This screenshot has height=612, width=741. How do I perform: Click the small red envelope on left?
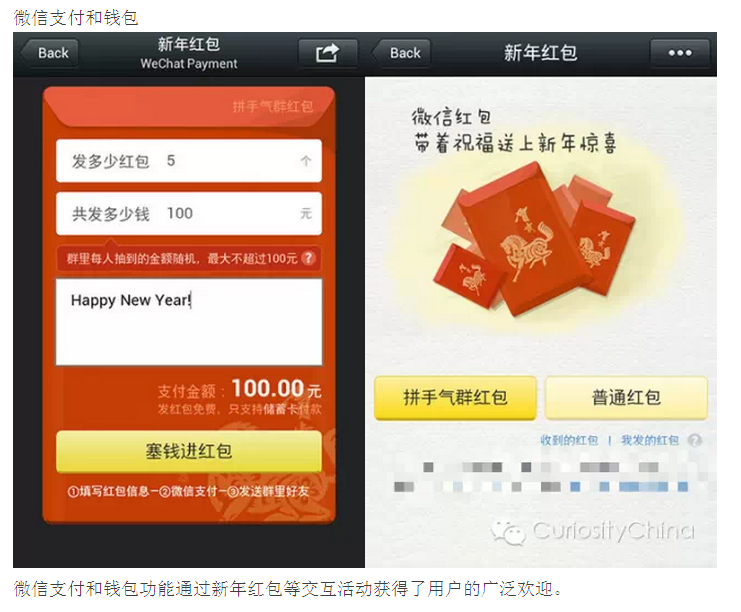pyautogui.click(x=467, y=276)
